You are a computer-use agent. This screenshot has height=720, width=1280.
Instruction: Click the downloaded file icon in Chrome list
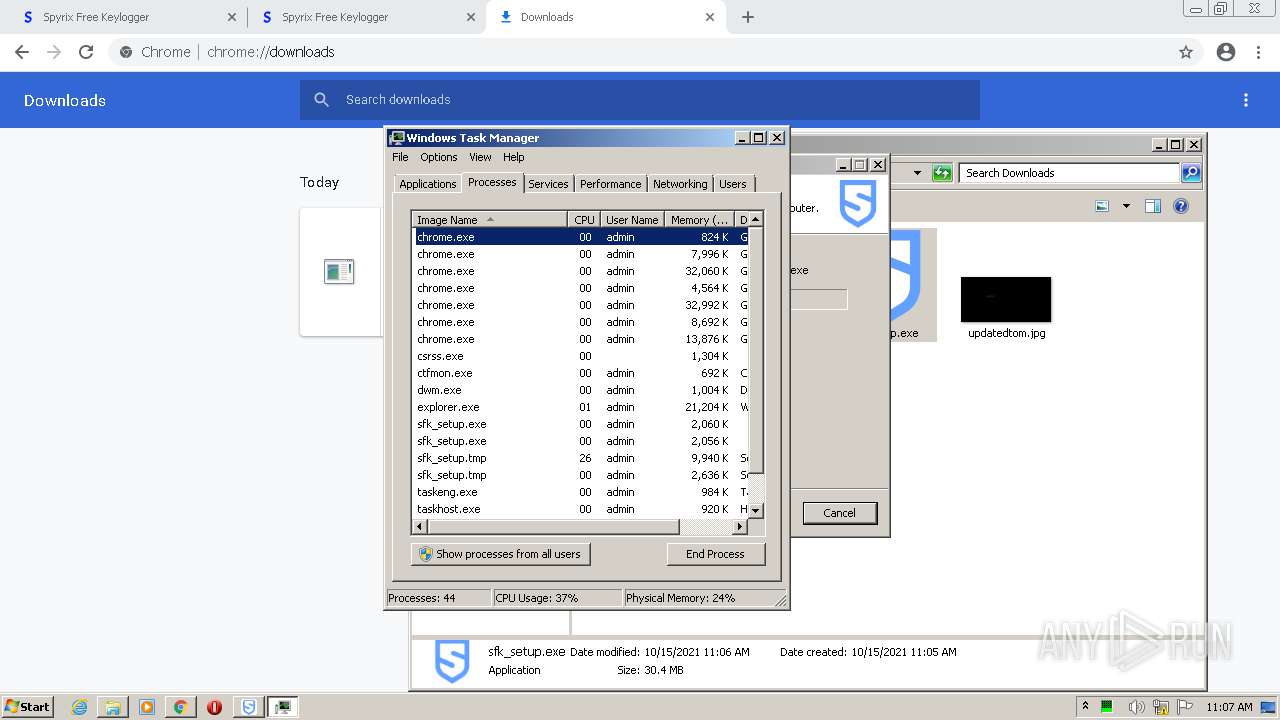339,271
